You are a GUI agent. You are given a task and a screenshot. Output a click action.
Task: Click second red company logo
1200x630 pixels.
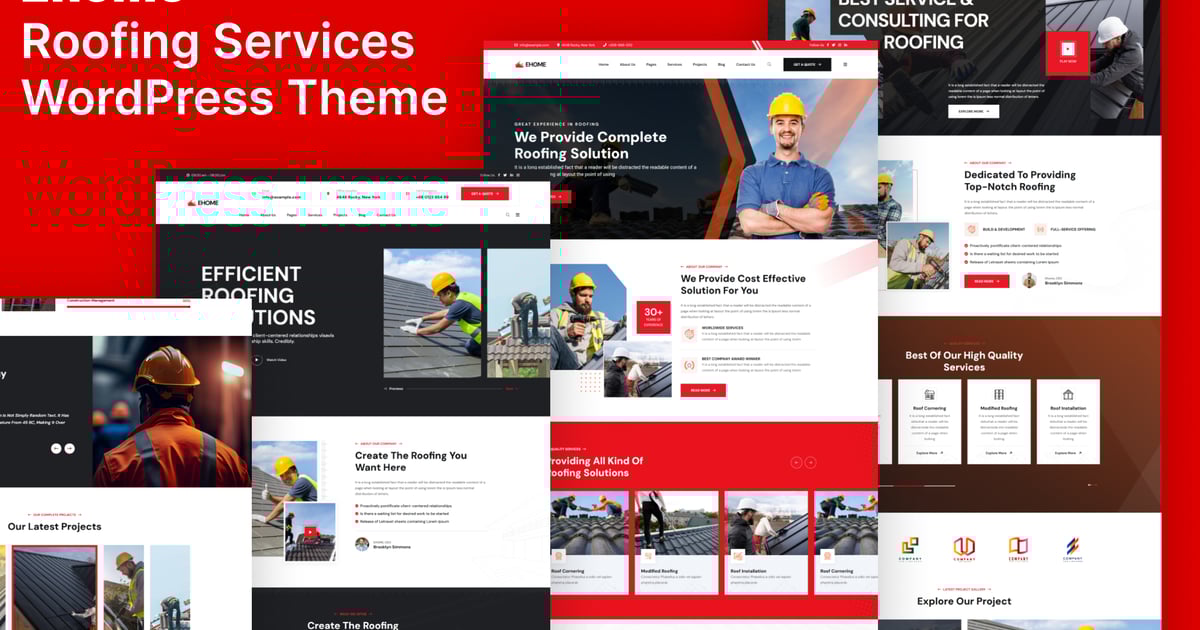(x=964, y=549)
